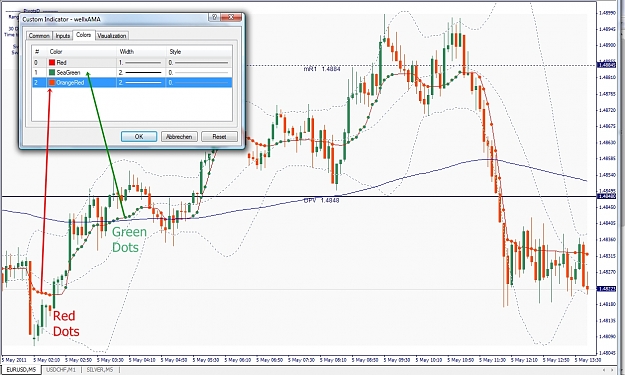This screenshot has height=375, width=625.
Task: Switch to the Visualization tab
Action: pos(112,36)
